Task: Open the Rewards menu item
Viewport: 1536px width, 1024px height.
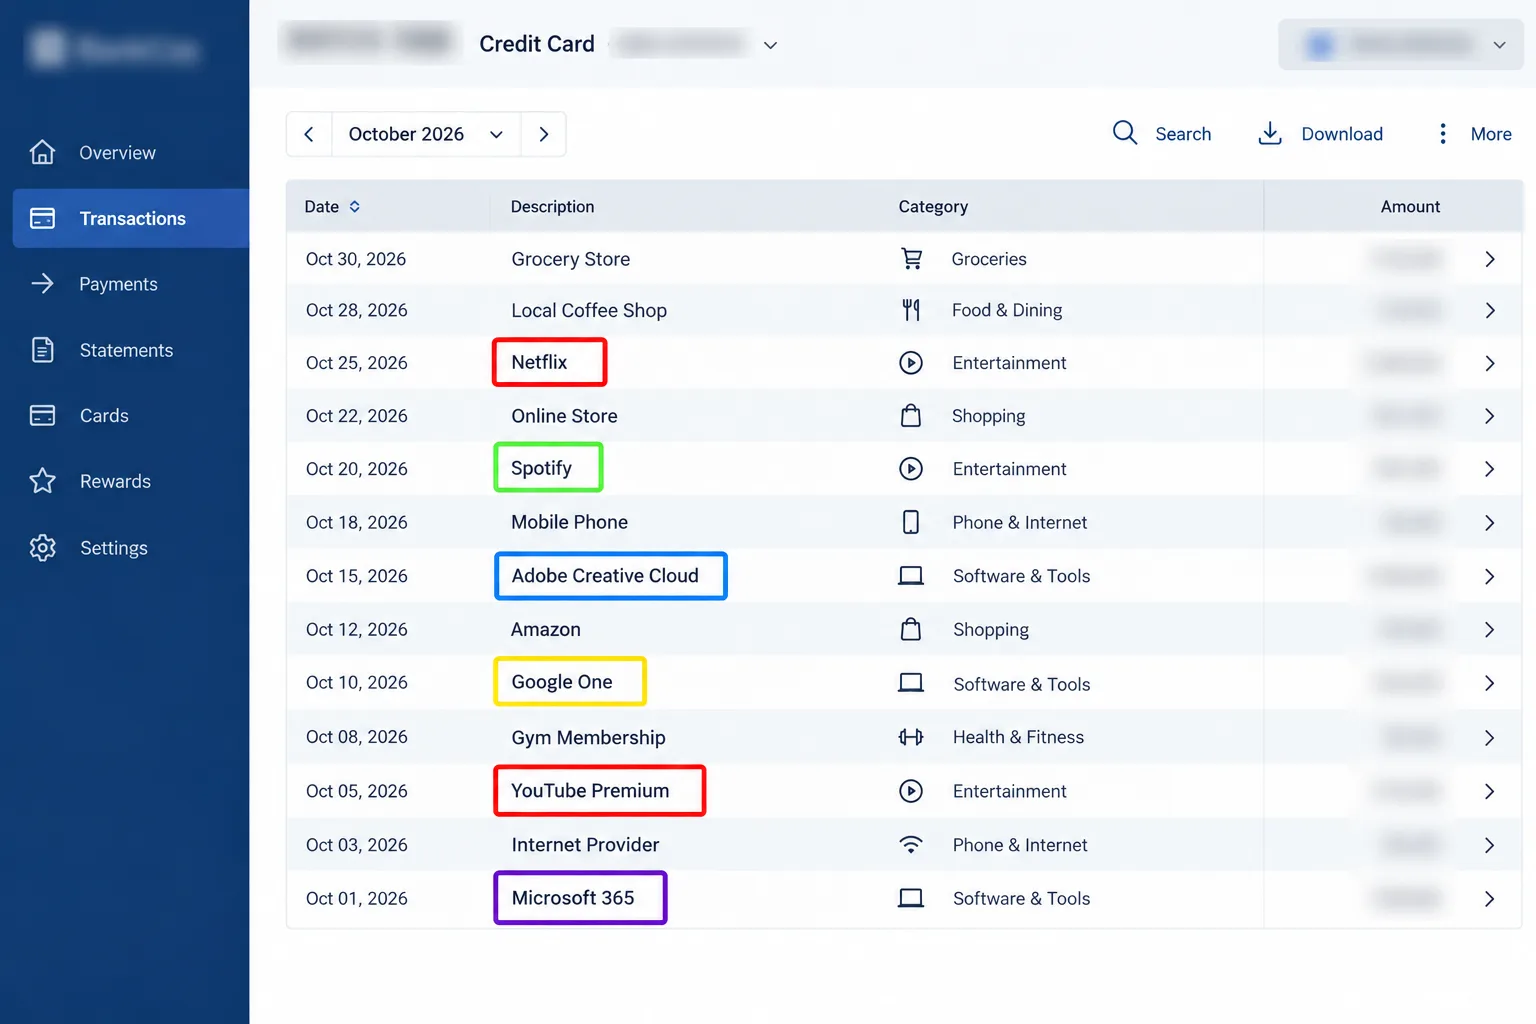Action: tap(116, 481)
